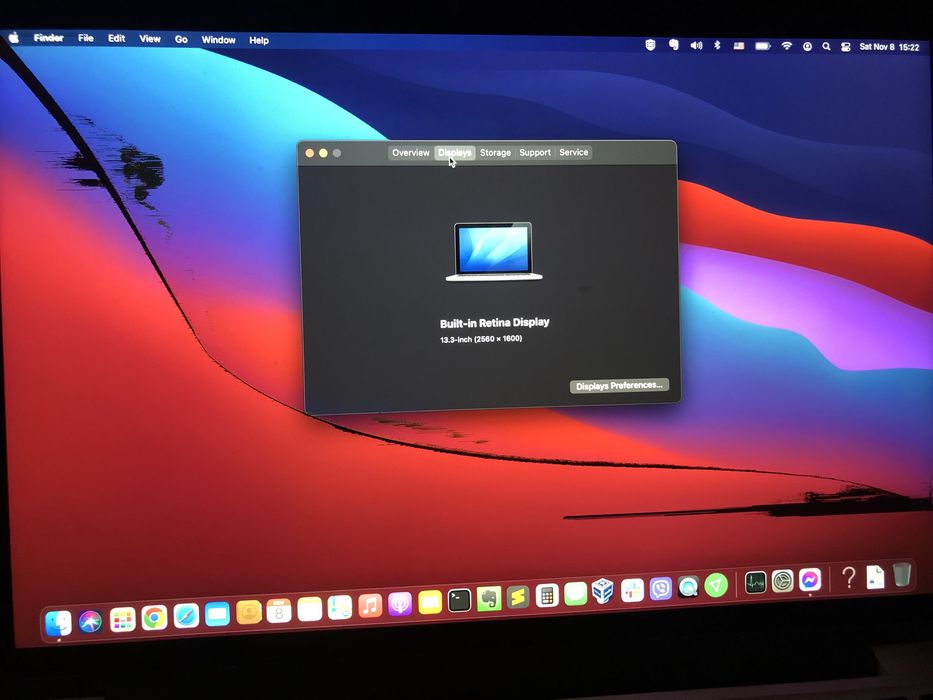Open System Preferences from the Dock
This screenshot has width=933, height=700.
[782, 581]
